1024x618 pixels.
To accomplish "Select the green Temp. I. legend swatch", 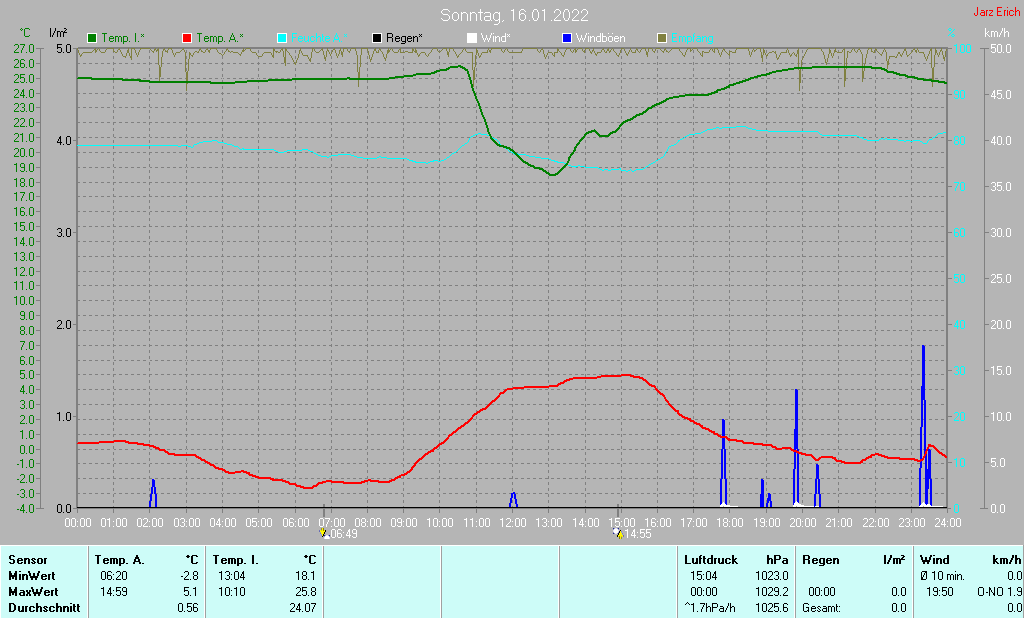I will tap(92, 38).
